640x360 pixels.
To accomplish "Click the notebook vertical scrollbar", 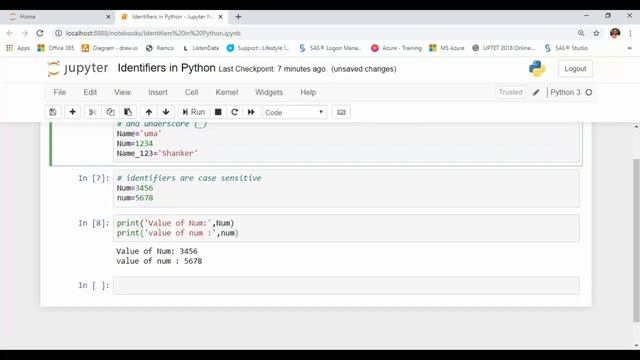I will pos(636,240).
